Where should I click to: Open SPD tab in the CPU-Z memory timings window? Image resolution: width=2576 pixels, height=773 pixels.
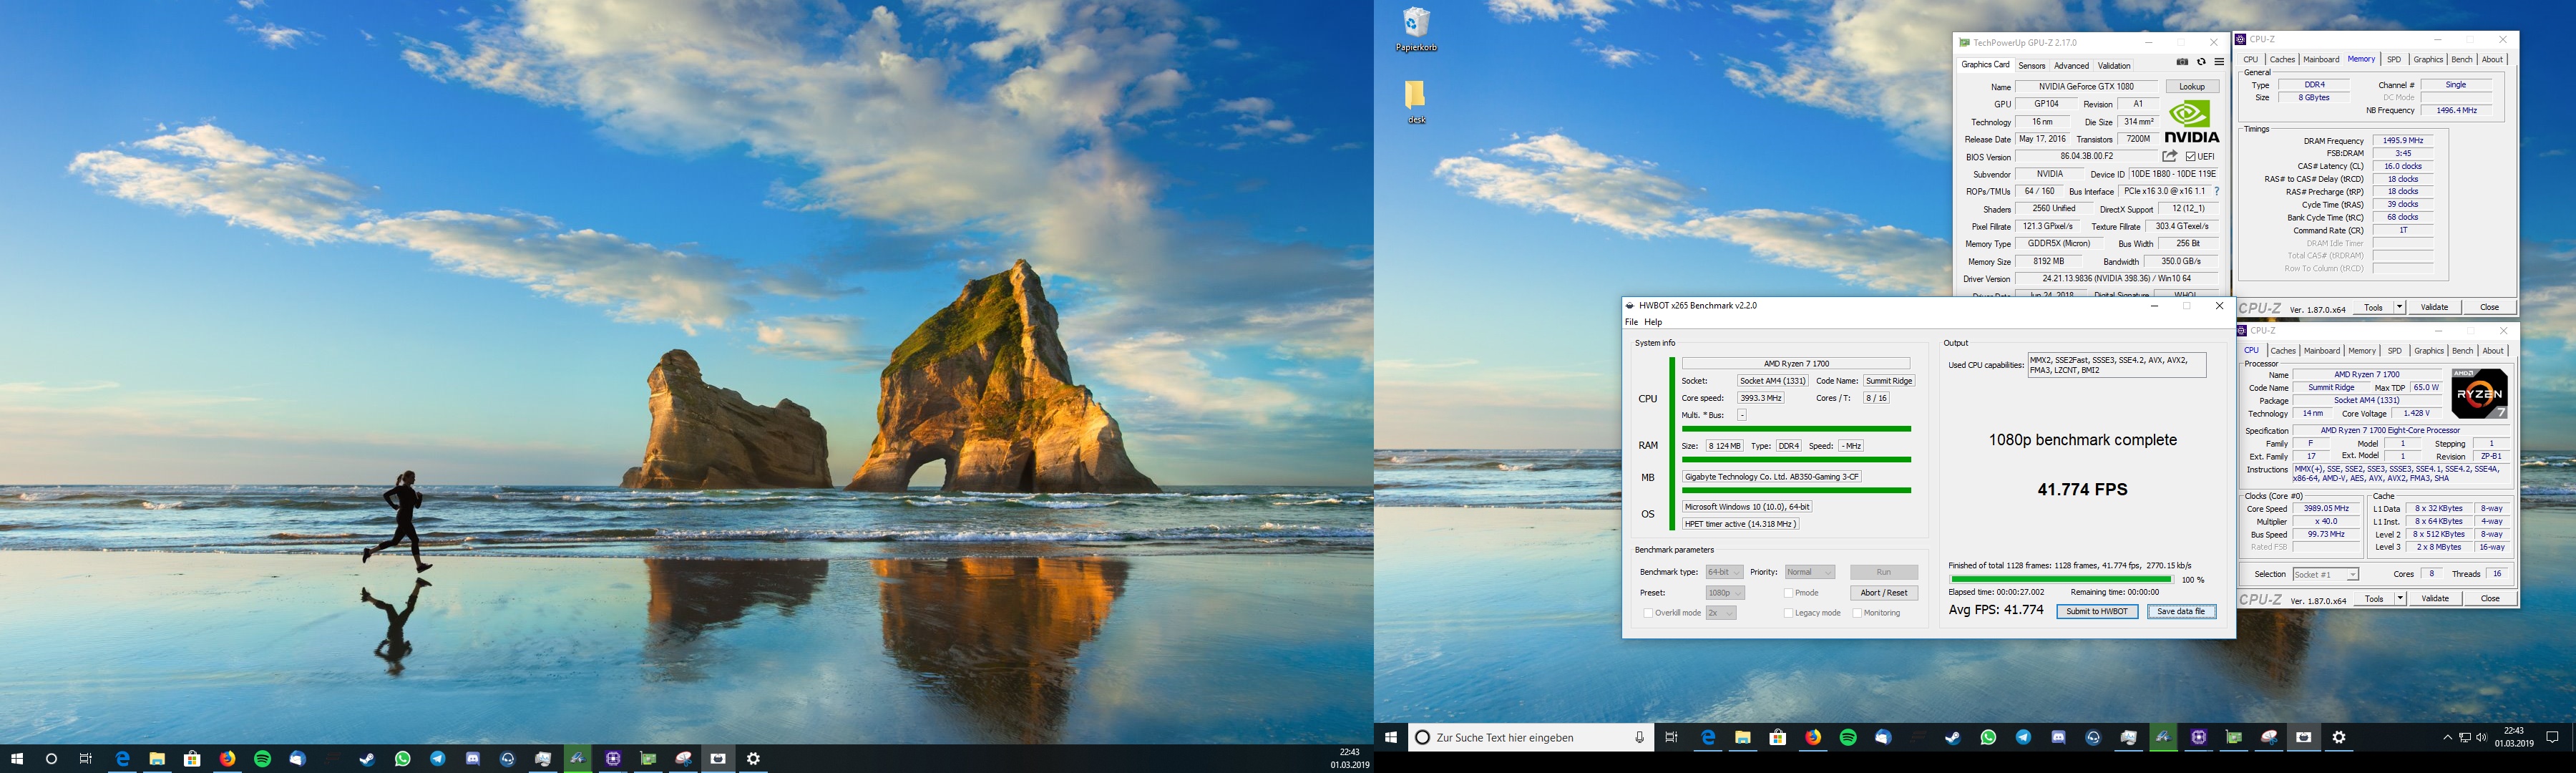[x=2394, y=60]
